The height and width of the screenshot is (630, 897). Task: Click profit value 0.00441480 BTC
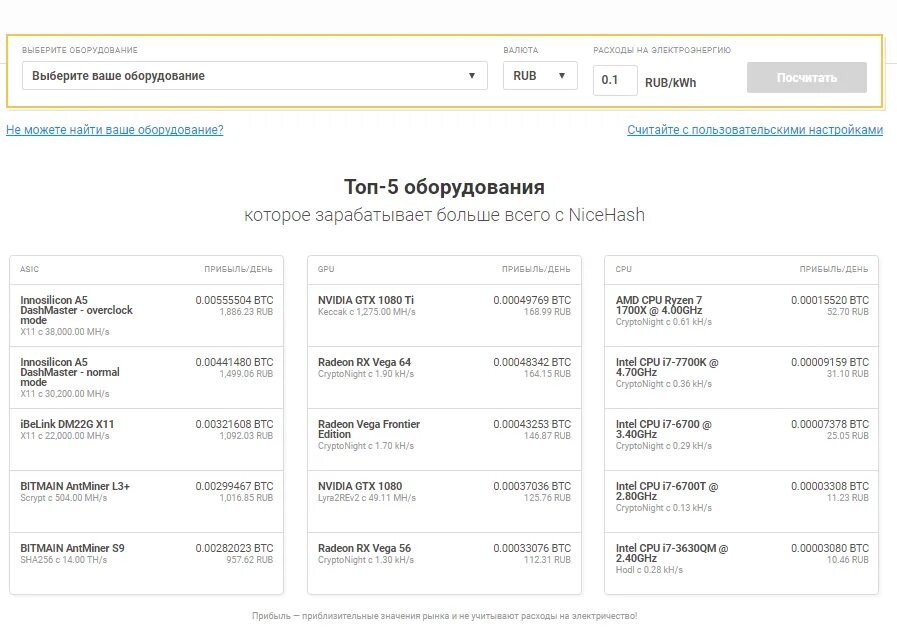pyautogui.click(x=235, y=362)
